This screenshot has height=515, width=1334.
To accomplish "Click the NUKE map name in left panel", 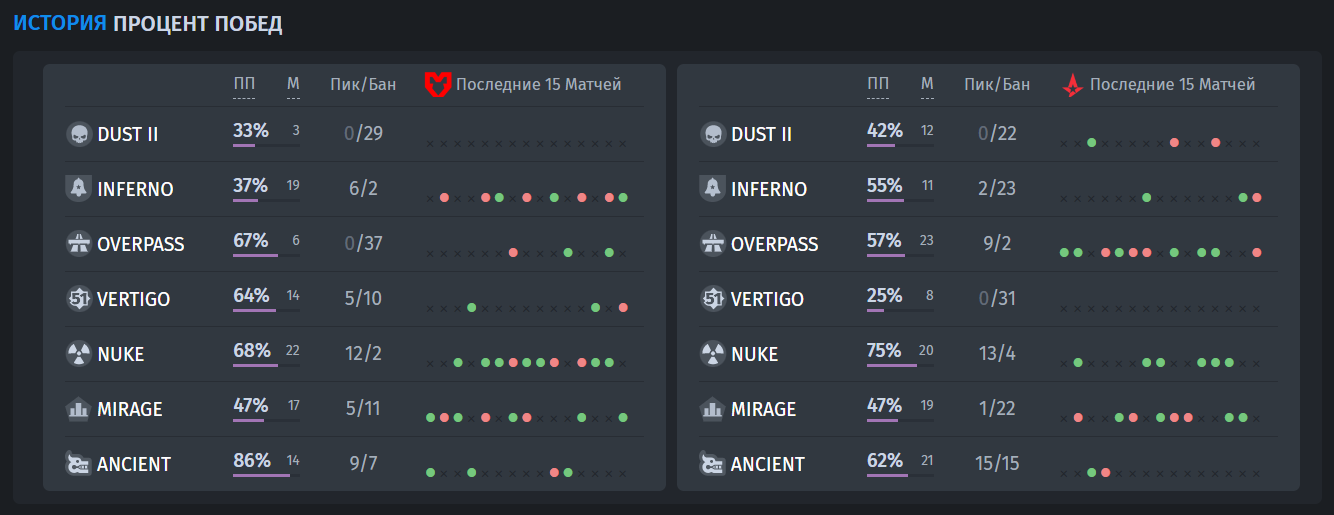I will point(121,355).
